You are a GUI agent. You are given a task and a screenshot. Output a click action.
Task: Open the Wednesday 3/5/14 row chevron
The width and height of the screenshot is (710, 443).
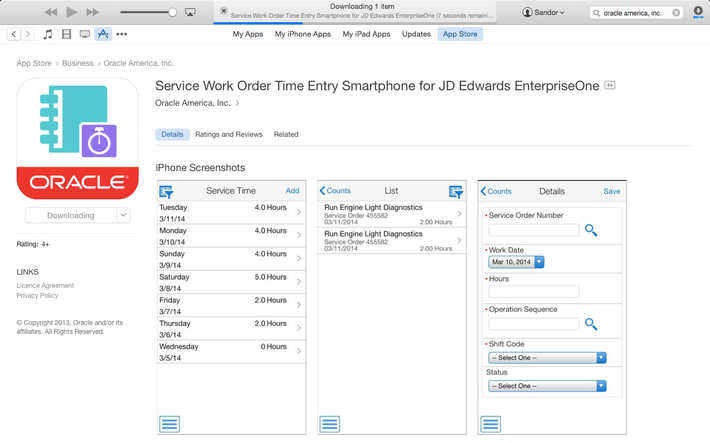click(x=299, y=351)
